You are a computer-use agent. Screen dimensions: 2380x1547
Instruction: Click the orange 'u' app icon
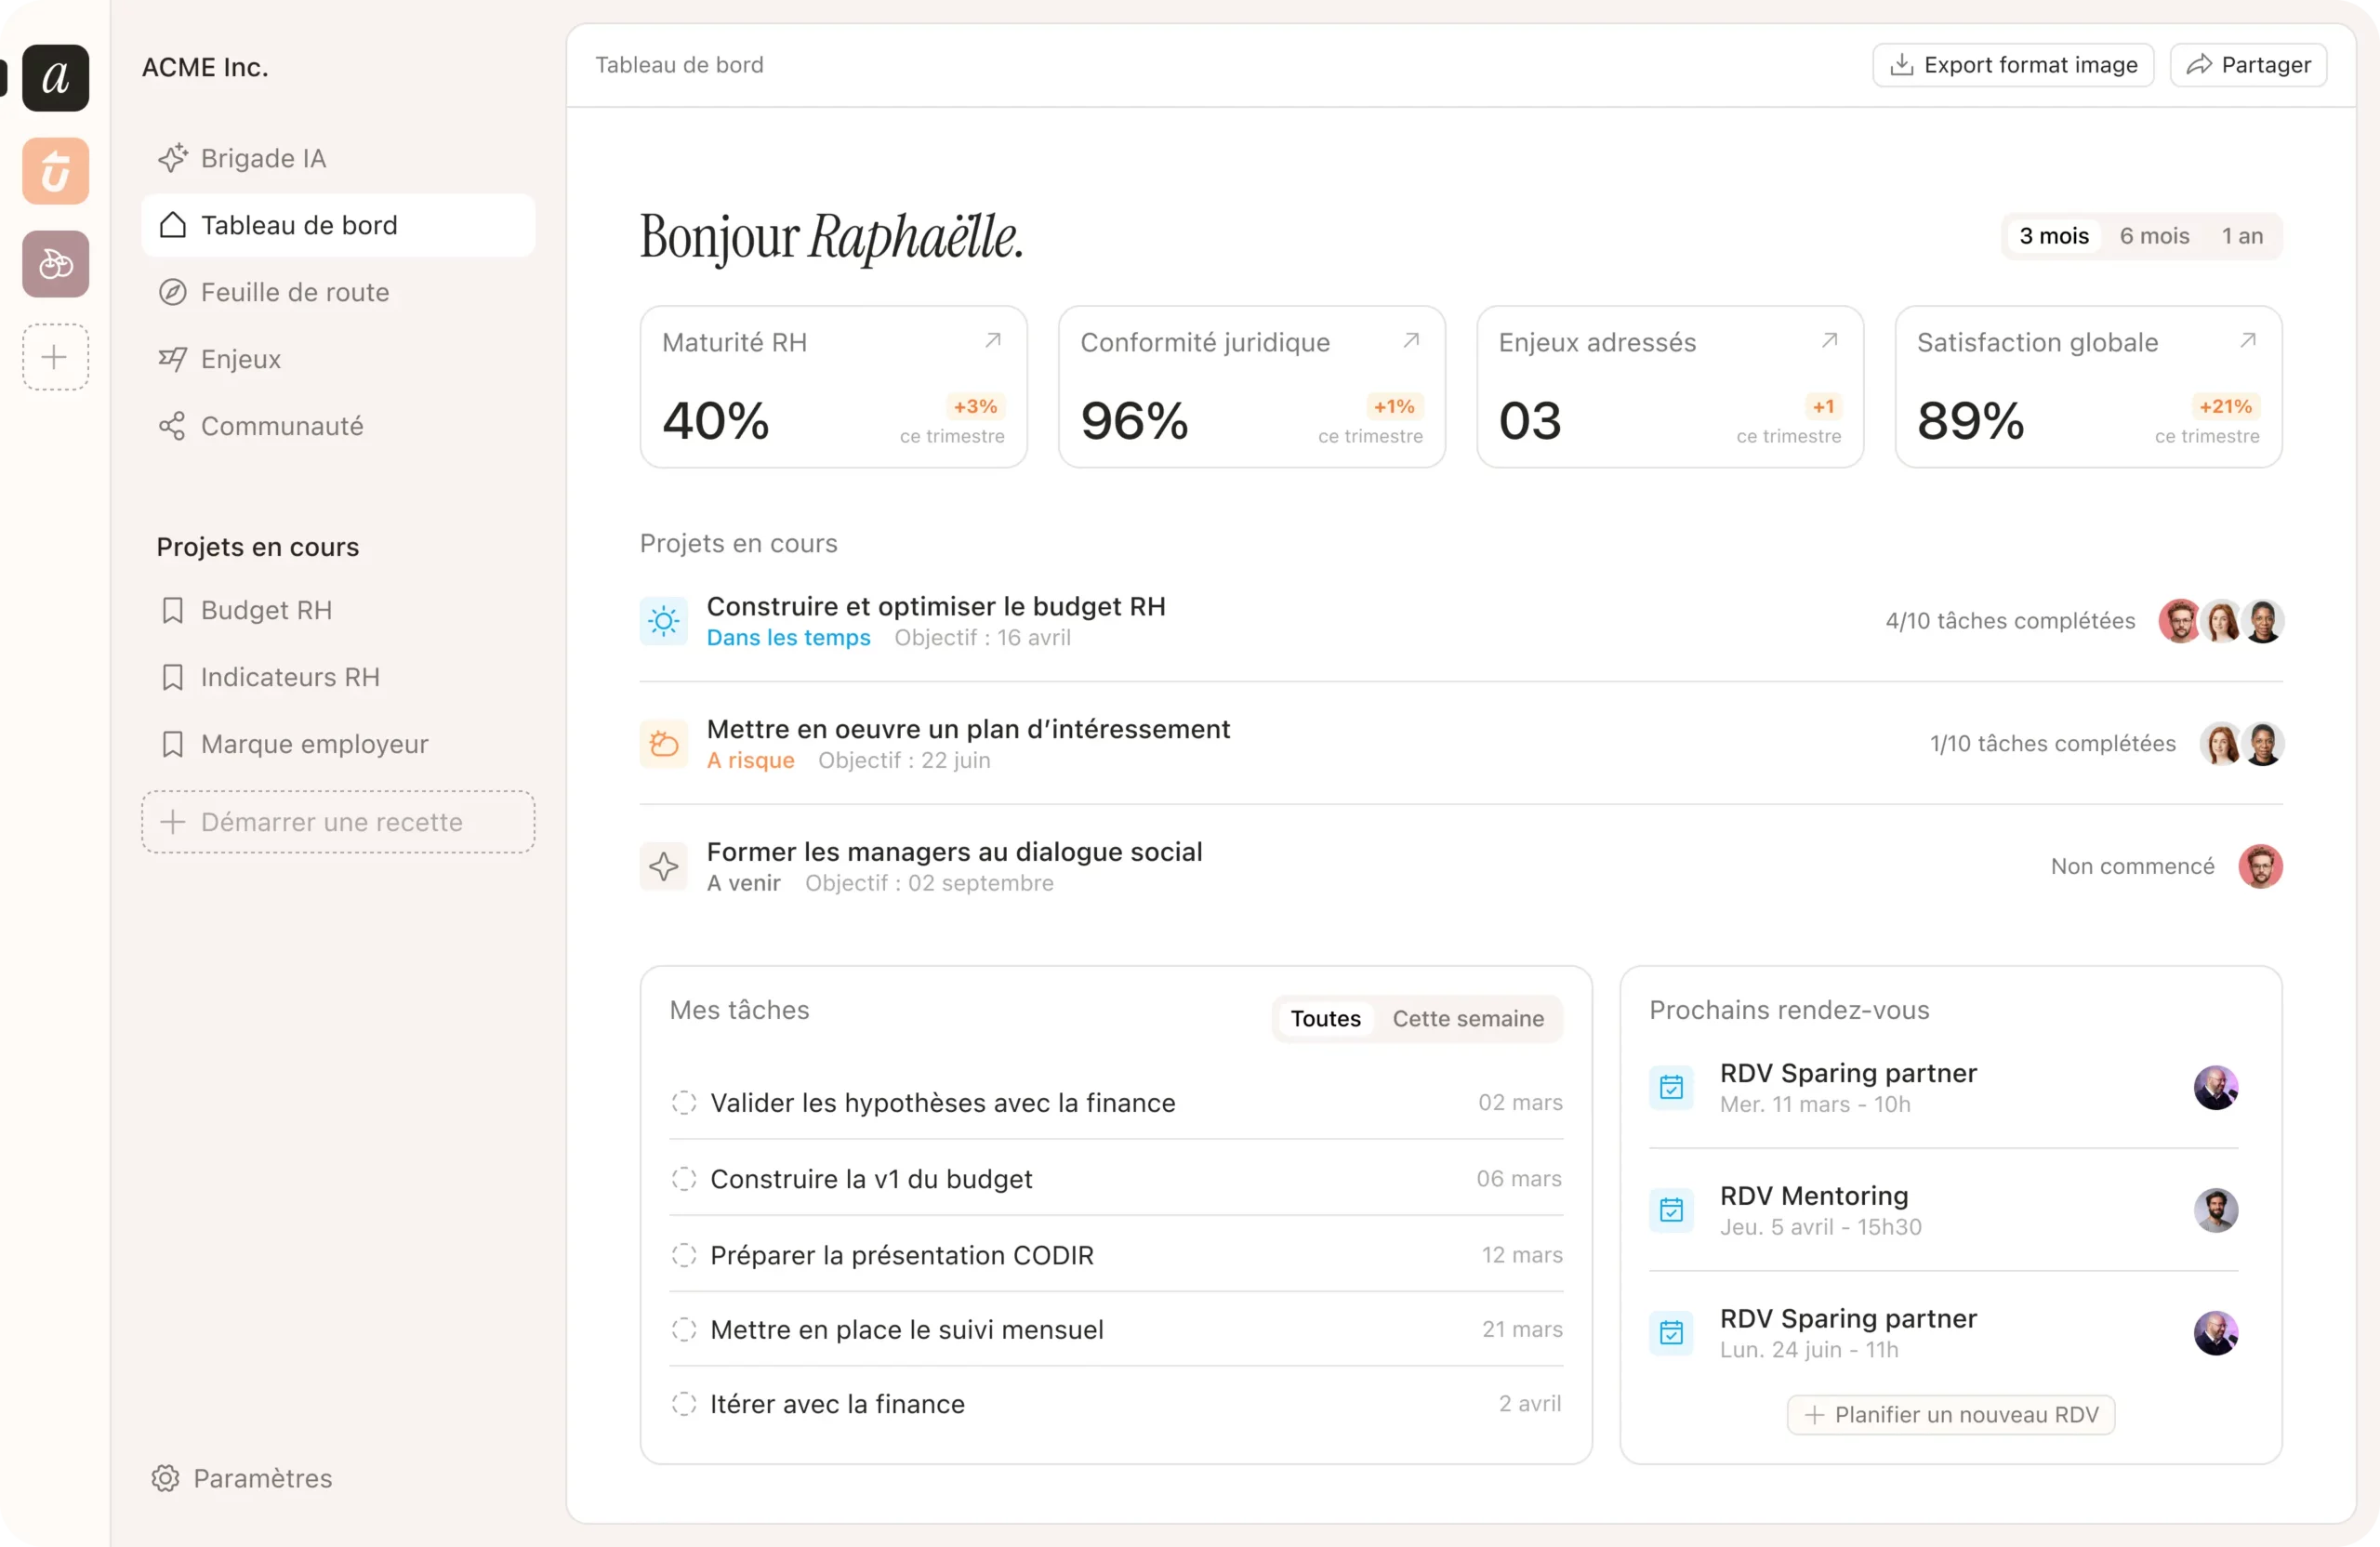click(x=56, y=171)
